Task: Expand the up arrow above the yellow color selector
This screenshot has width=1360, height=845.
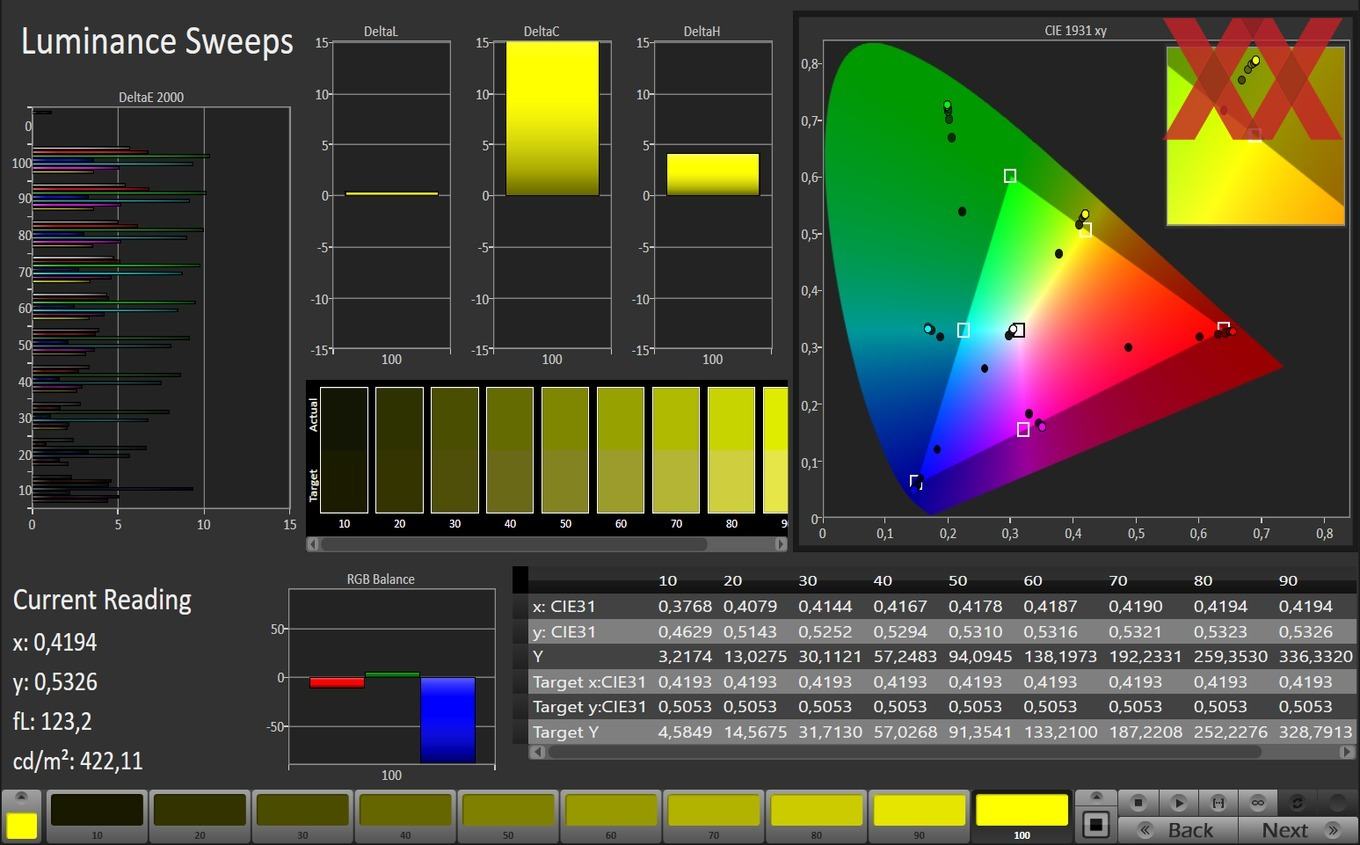Action: click(22, 797)
